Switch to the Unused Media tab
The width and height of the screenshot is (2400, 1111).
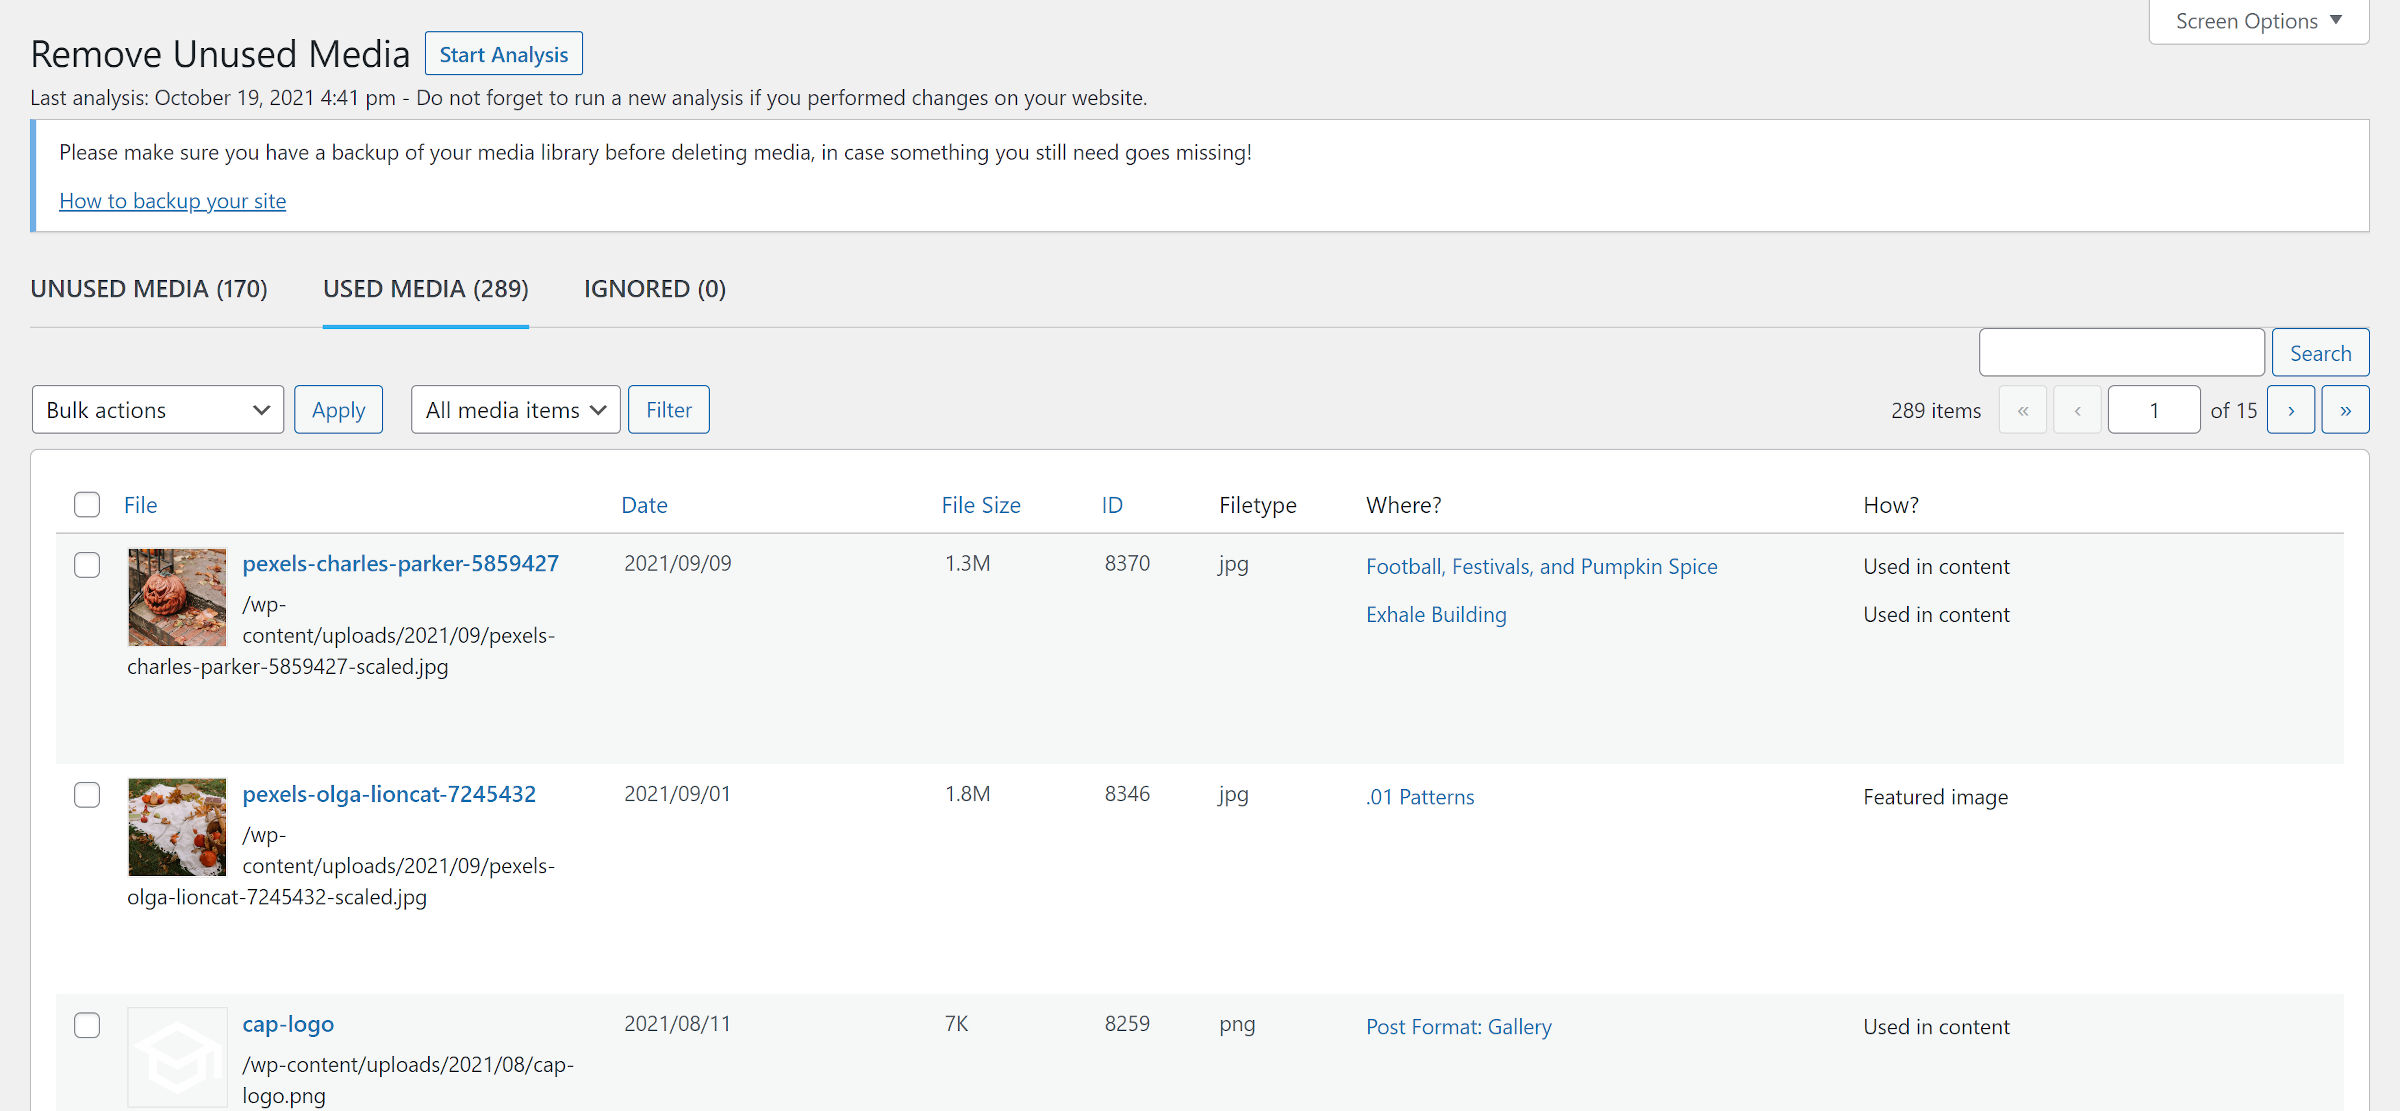pyautogui.click(x=149, y=289)
